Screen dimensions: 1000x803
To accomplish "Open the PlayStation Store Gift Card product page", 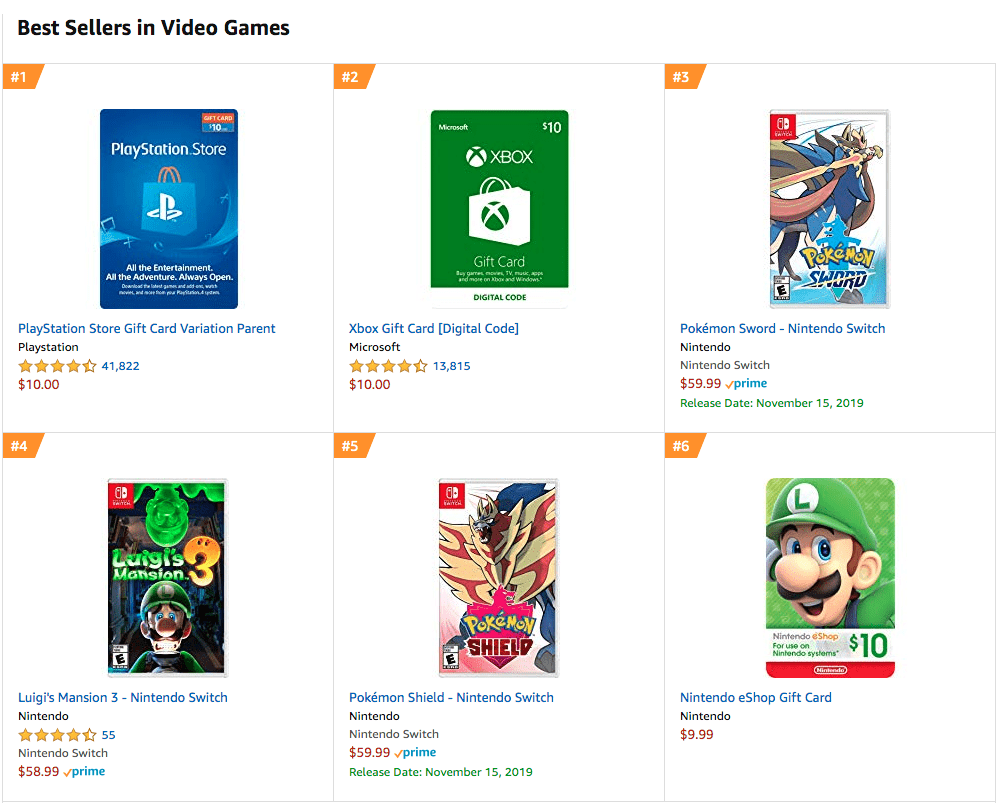I will point(146,328).
